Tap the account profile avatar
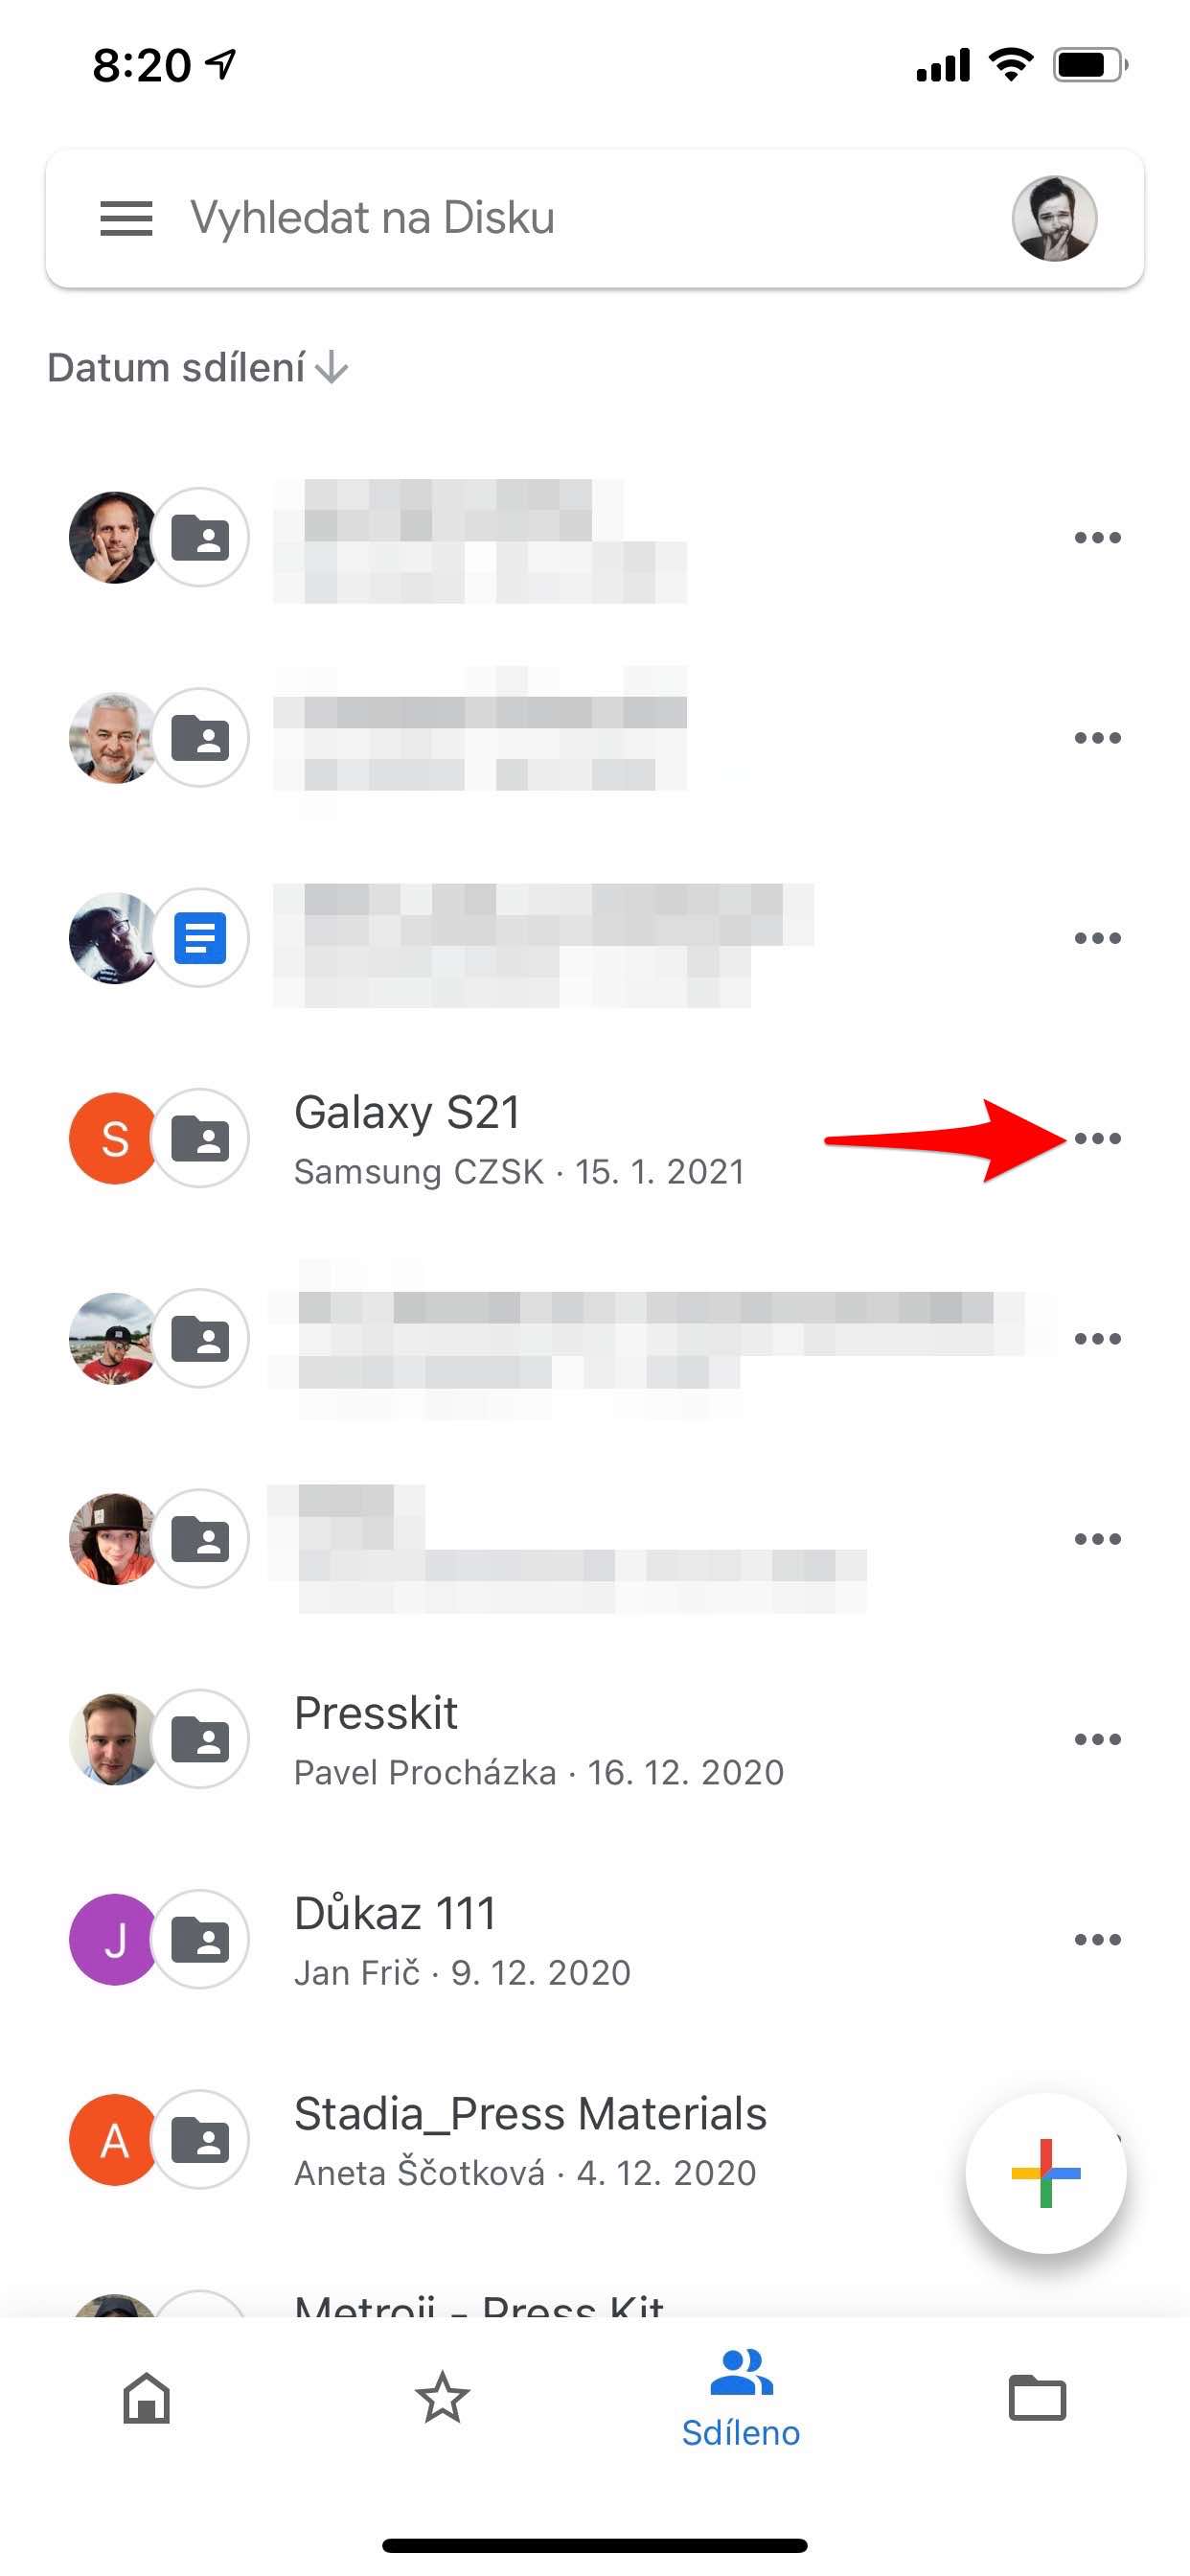The width and height of the screenshot is (1190, 2576). tap(1054, 218)
